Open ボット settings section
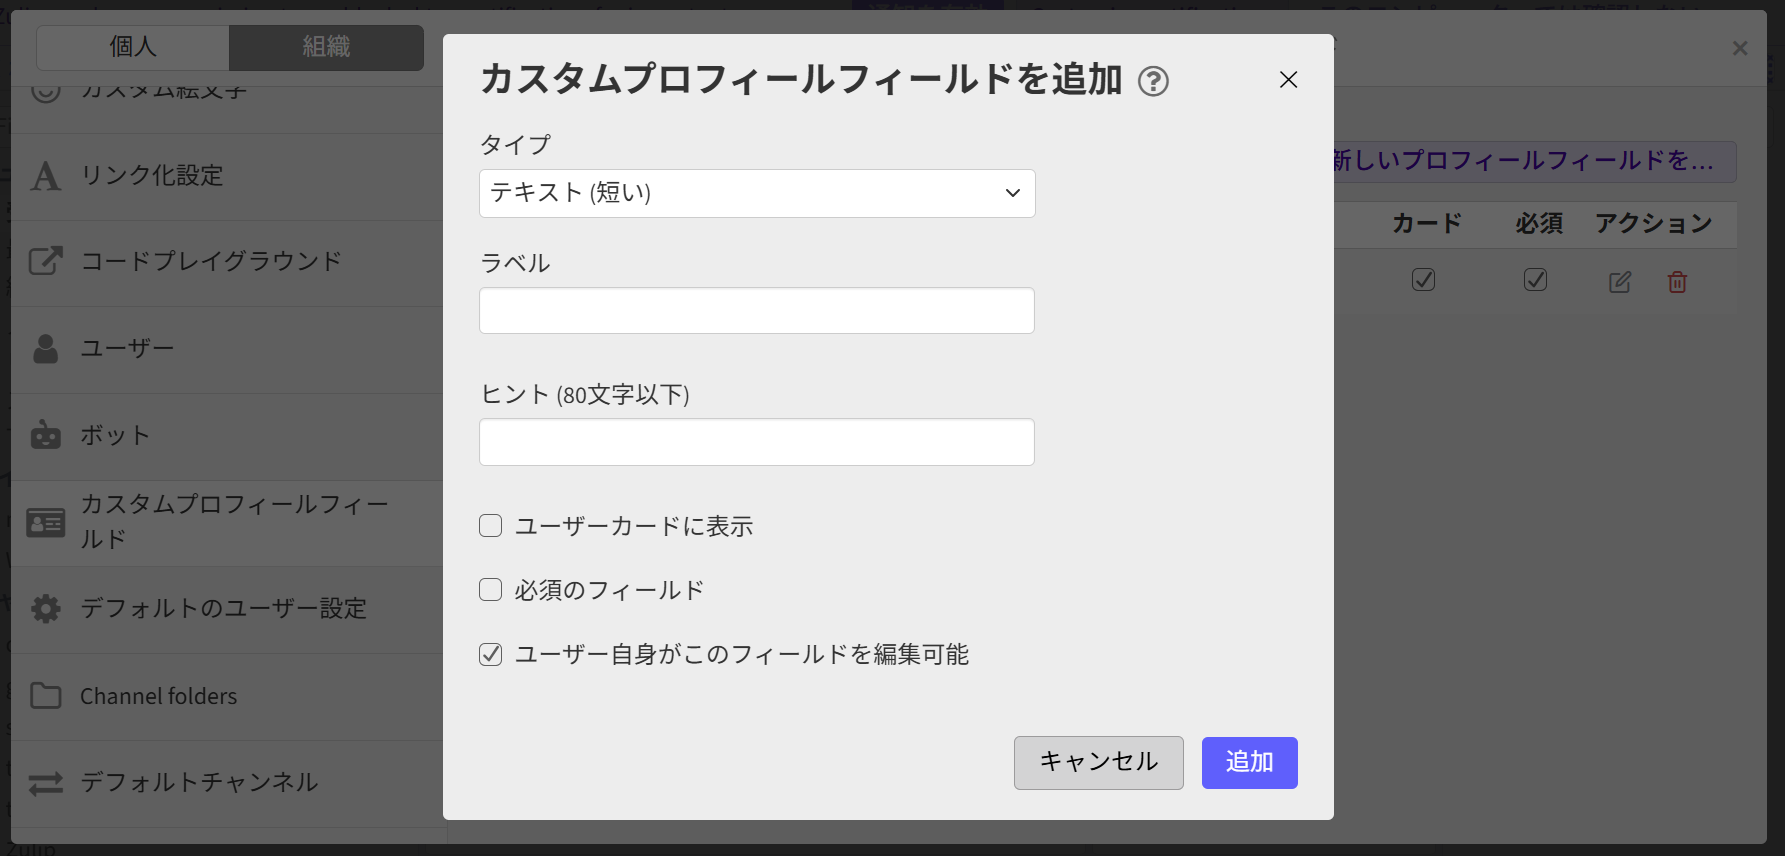 [227, 435]
